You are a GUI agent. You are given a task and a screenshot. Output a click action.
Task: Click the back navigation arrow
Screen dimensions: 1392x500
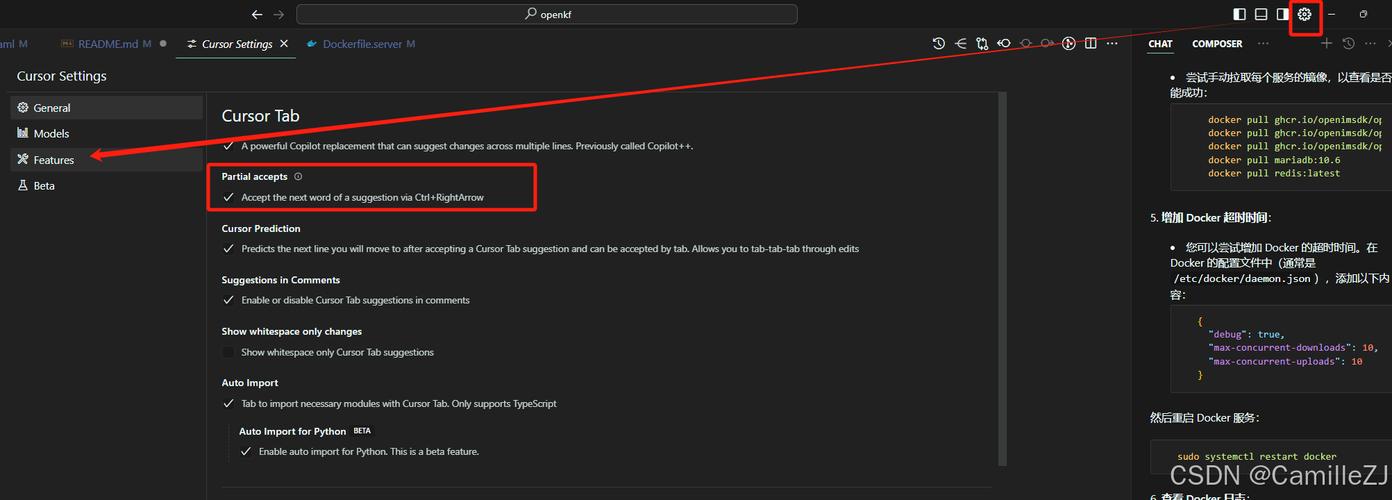pos(257,15)
